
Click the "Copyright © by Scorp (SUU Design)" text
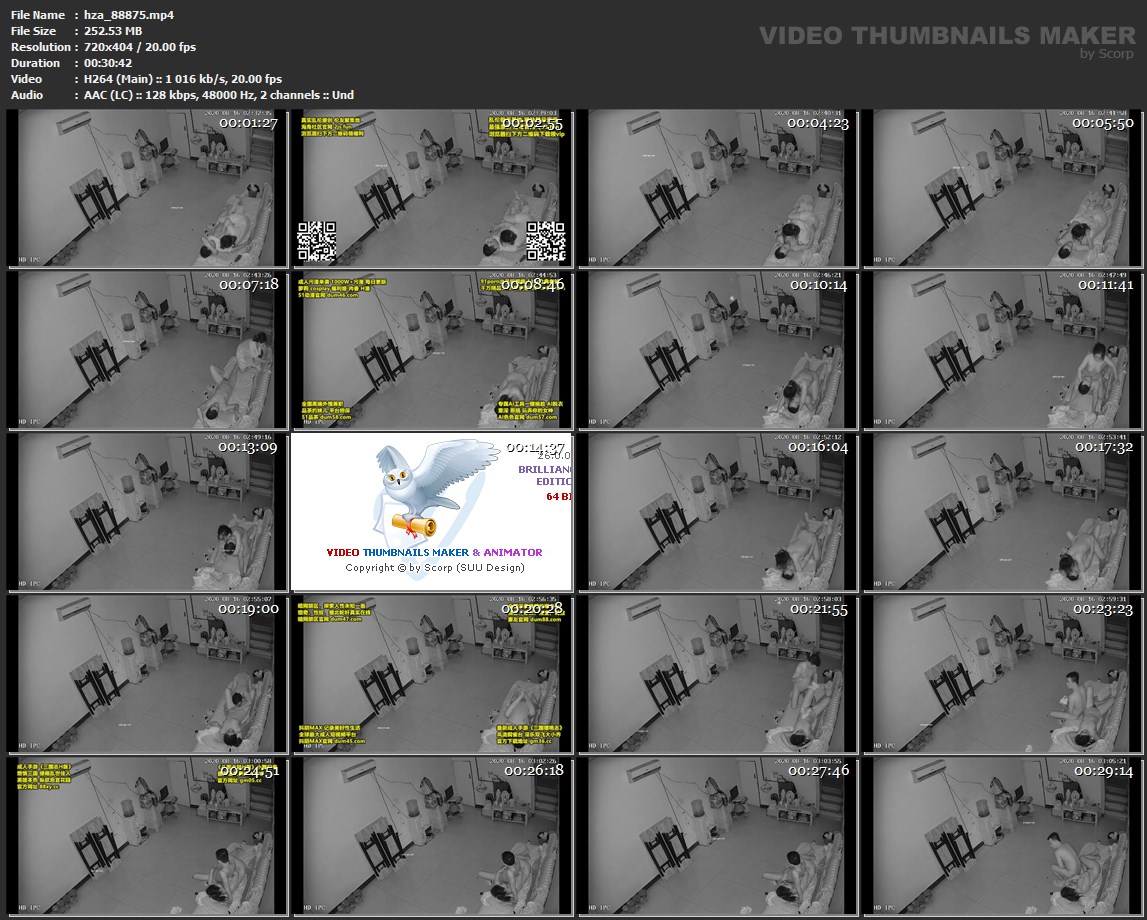pyautogui.click(x=434, y=567)
